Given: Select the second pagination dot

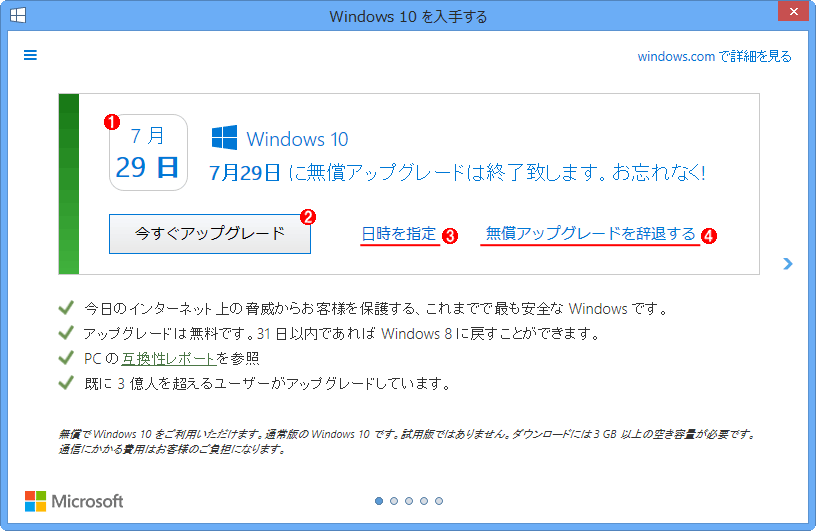Looking at the screenshot, I should click(x=394, y=501).
